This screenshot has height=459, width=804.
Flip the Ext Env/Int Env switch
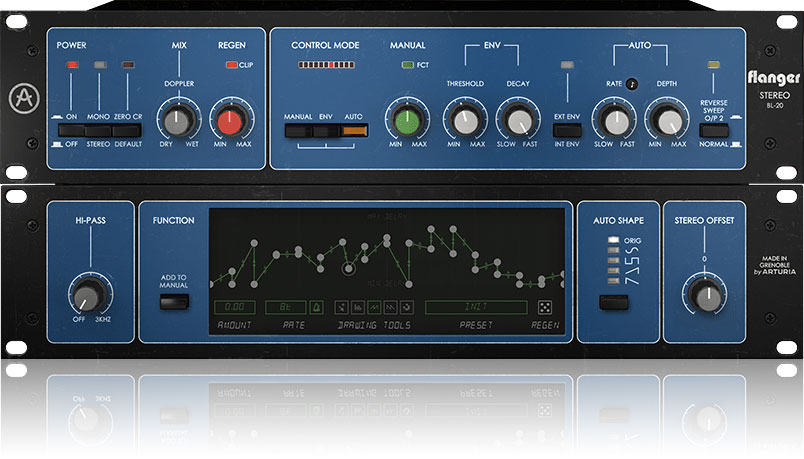pos(567,130)
